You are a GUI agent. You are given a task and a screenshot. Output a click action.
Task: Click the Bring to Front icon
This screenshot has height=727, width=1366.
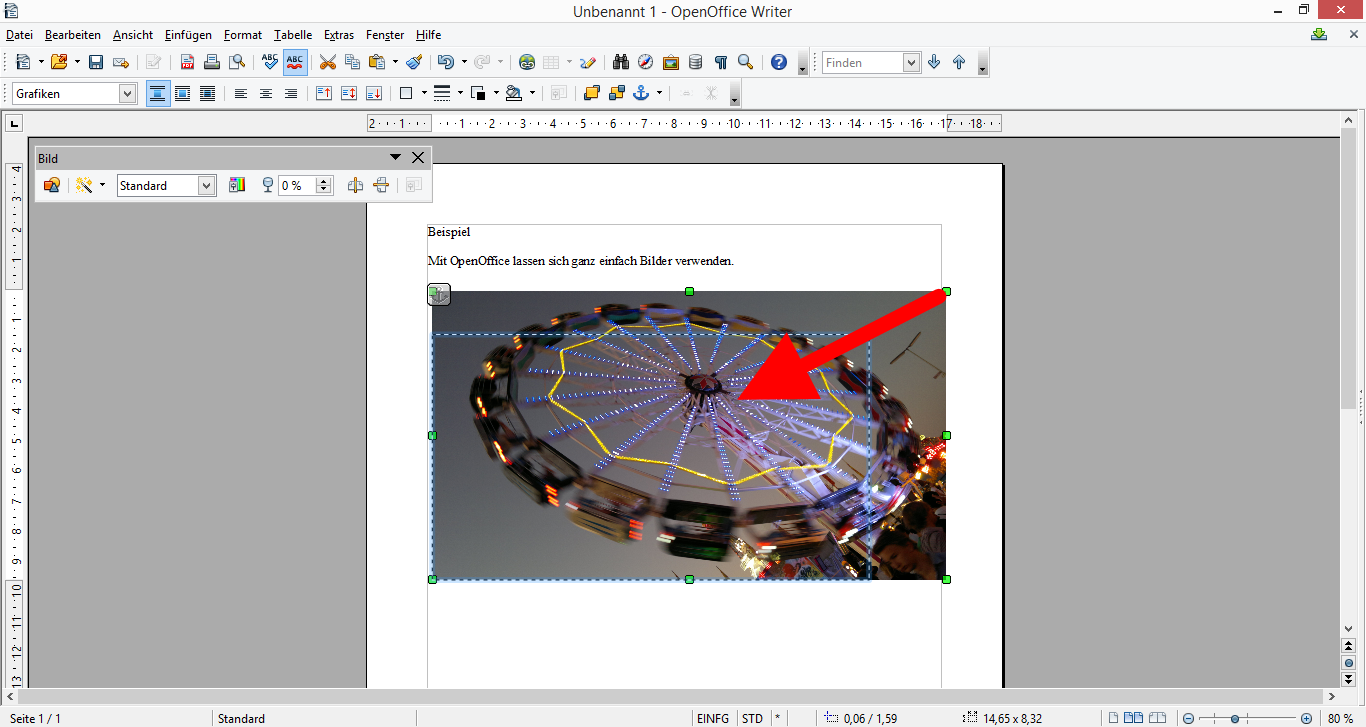pos(591,93)
